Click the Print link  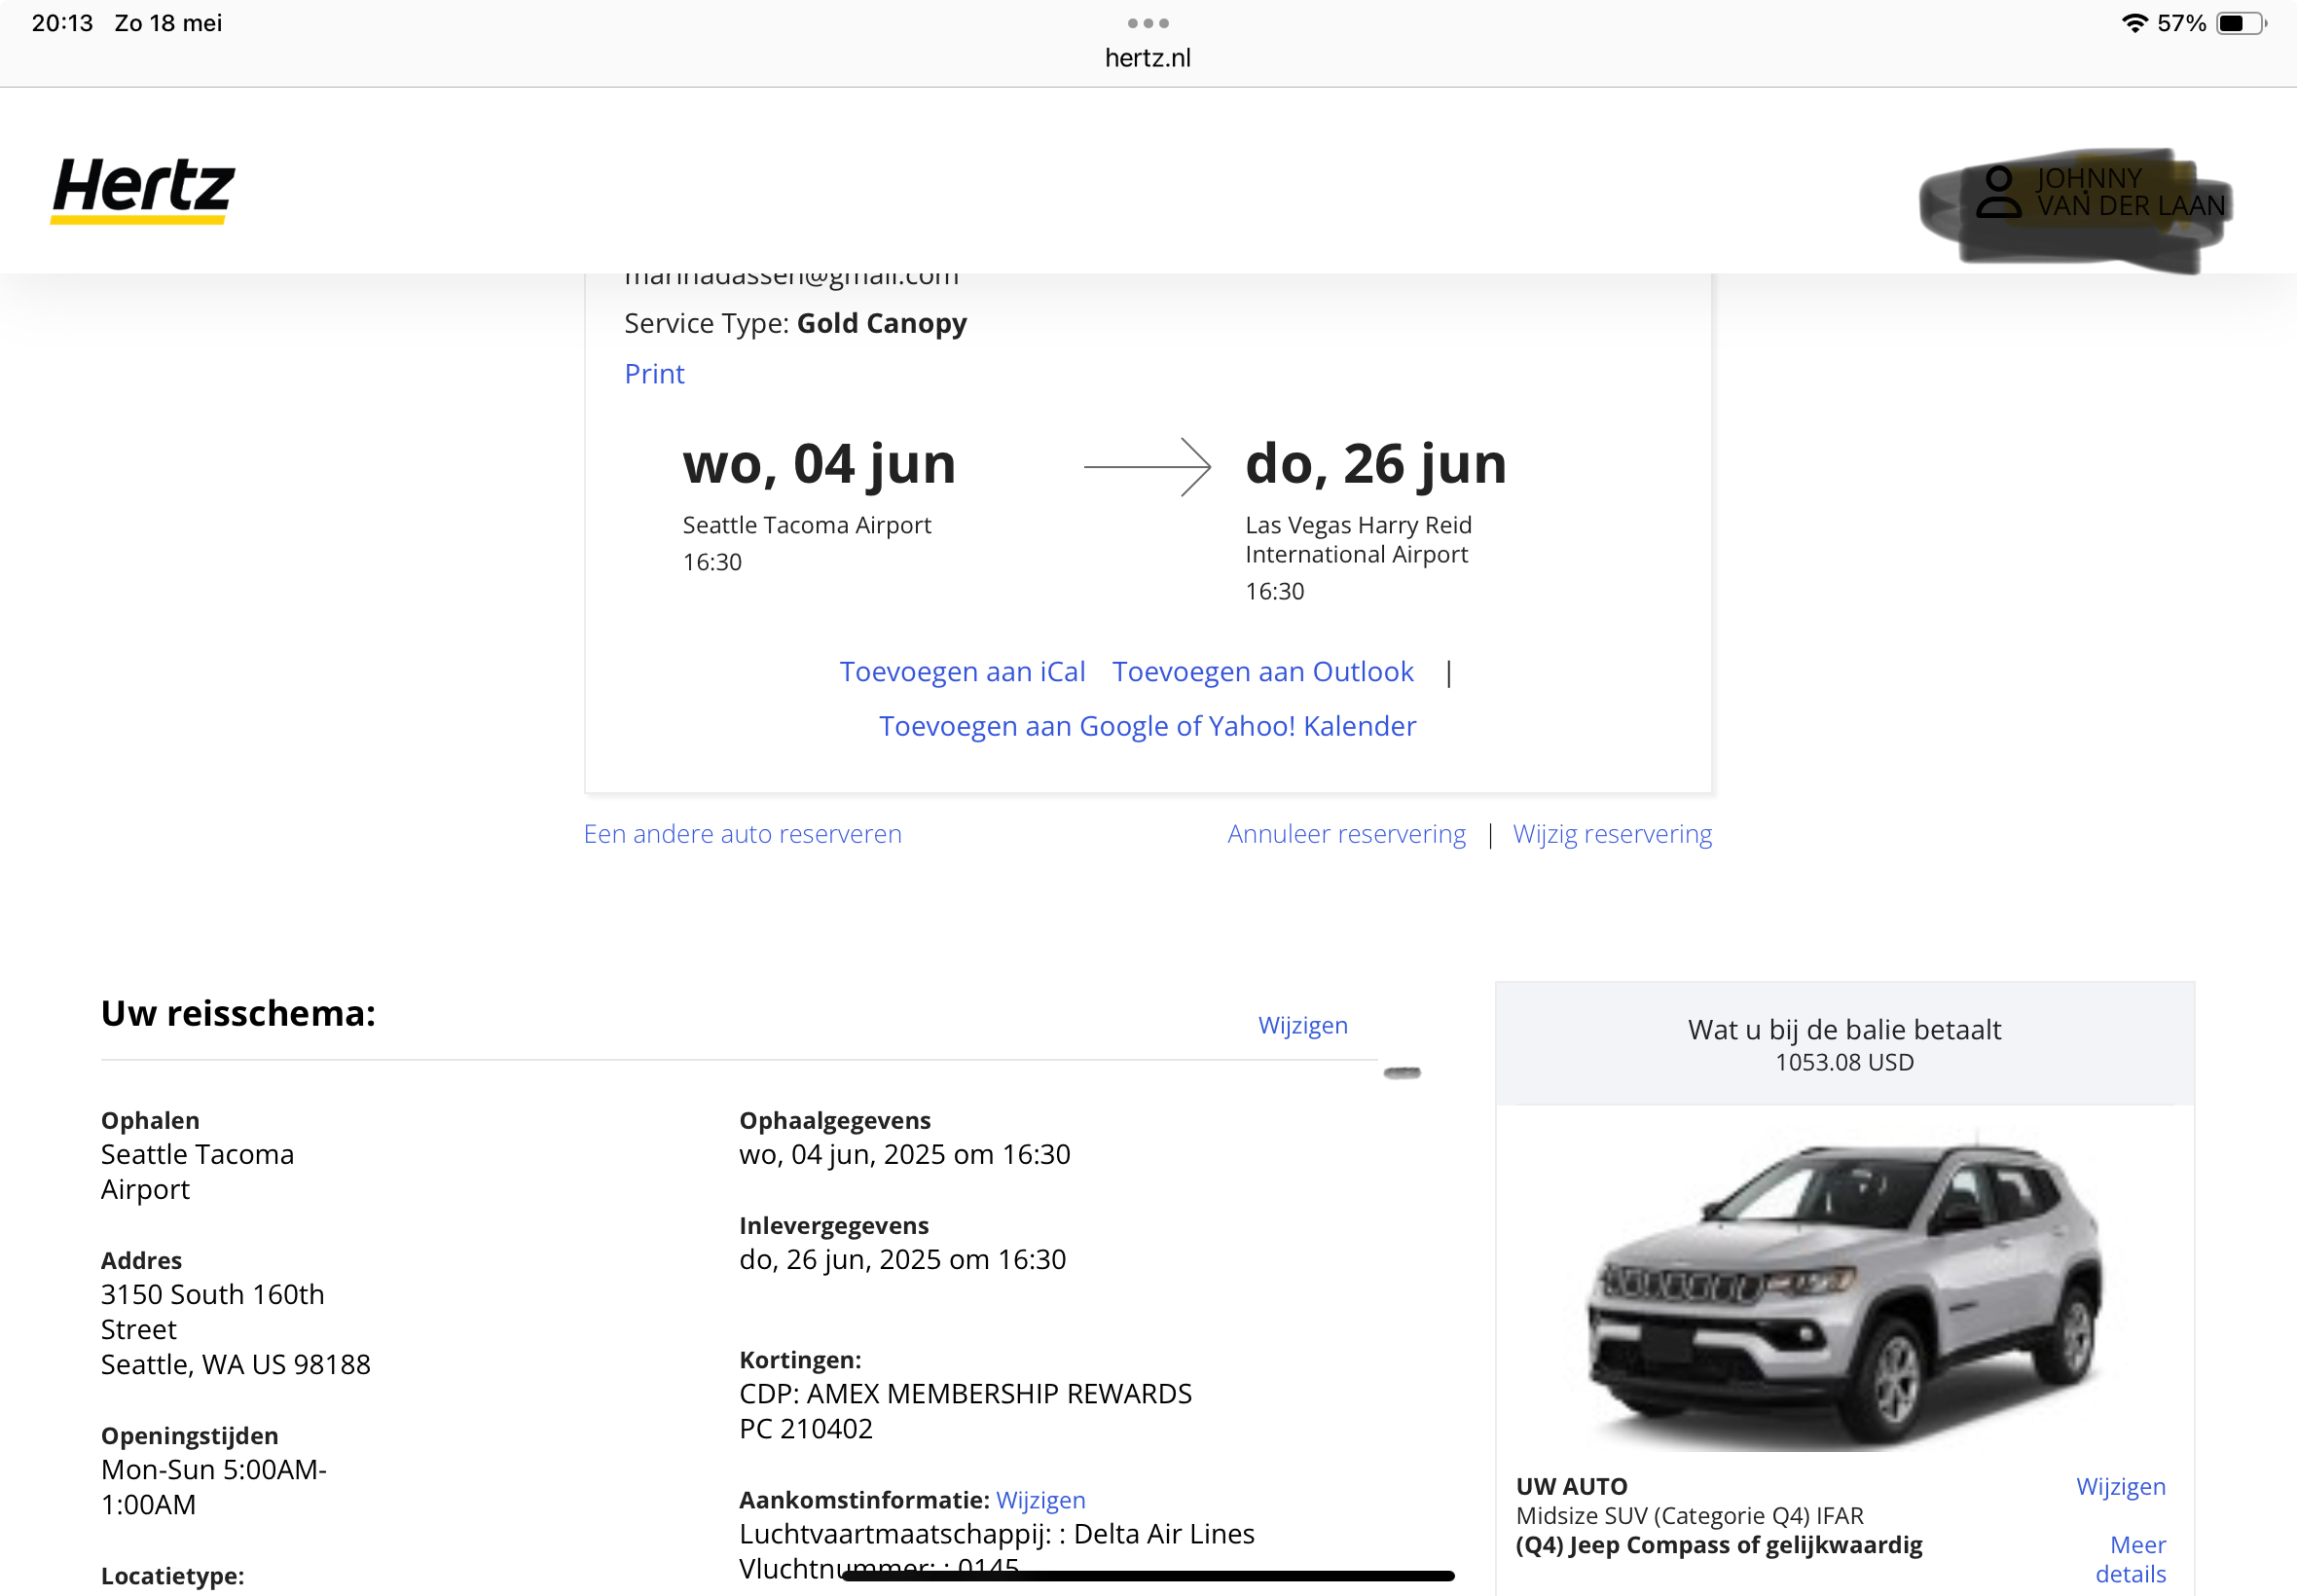654,374
